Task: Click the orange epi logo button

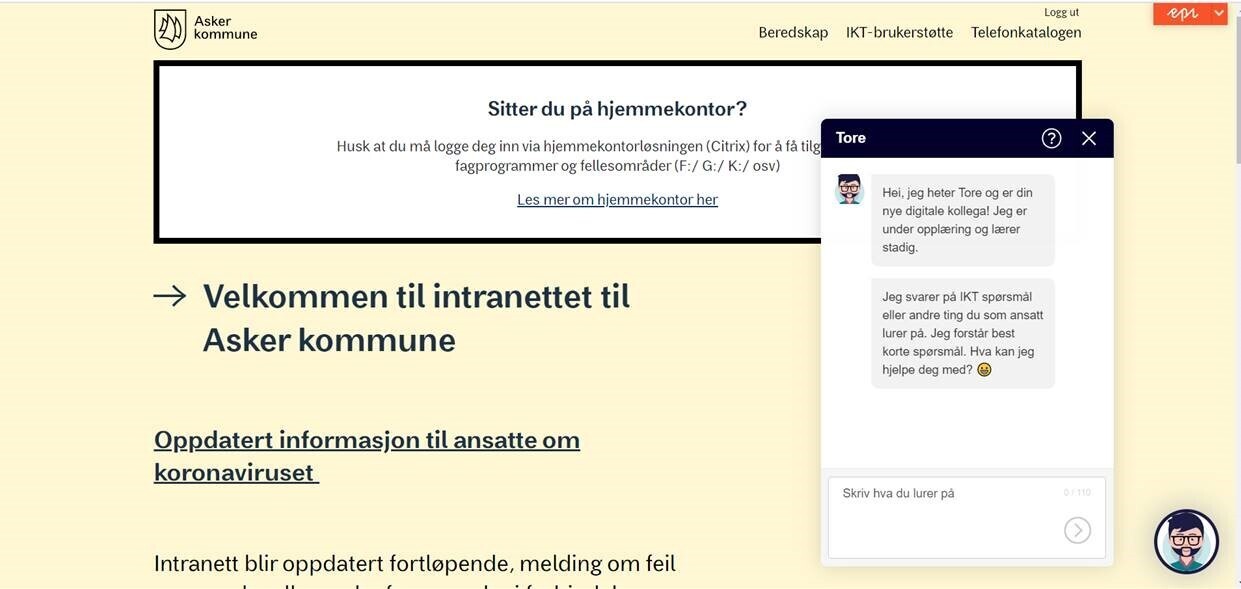Action: (x=1181, y=14)
